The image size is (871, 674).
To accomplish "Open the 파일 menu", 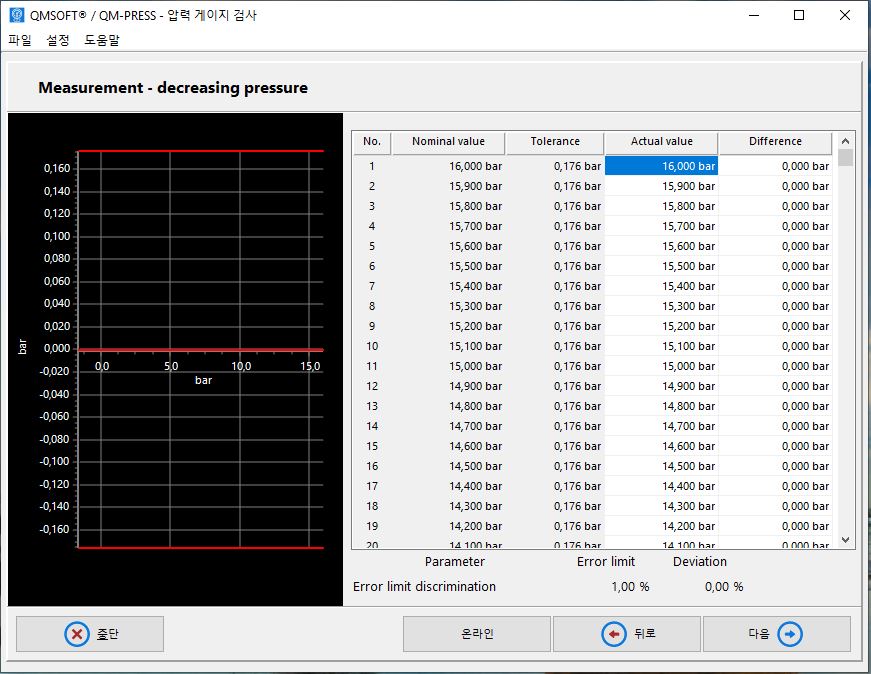I will tap(20, 40).
